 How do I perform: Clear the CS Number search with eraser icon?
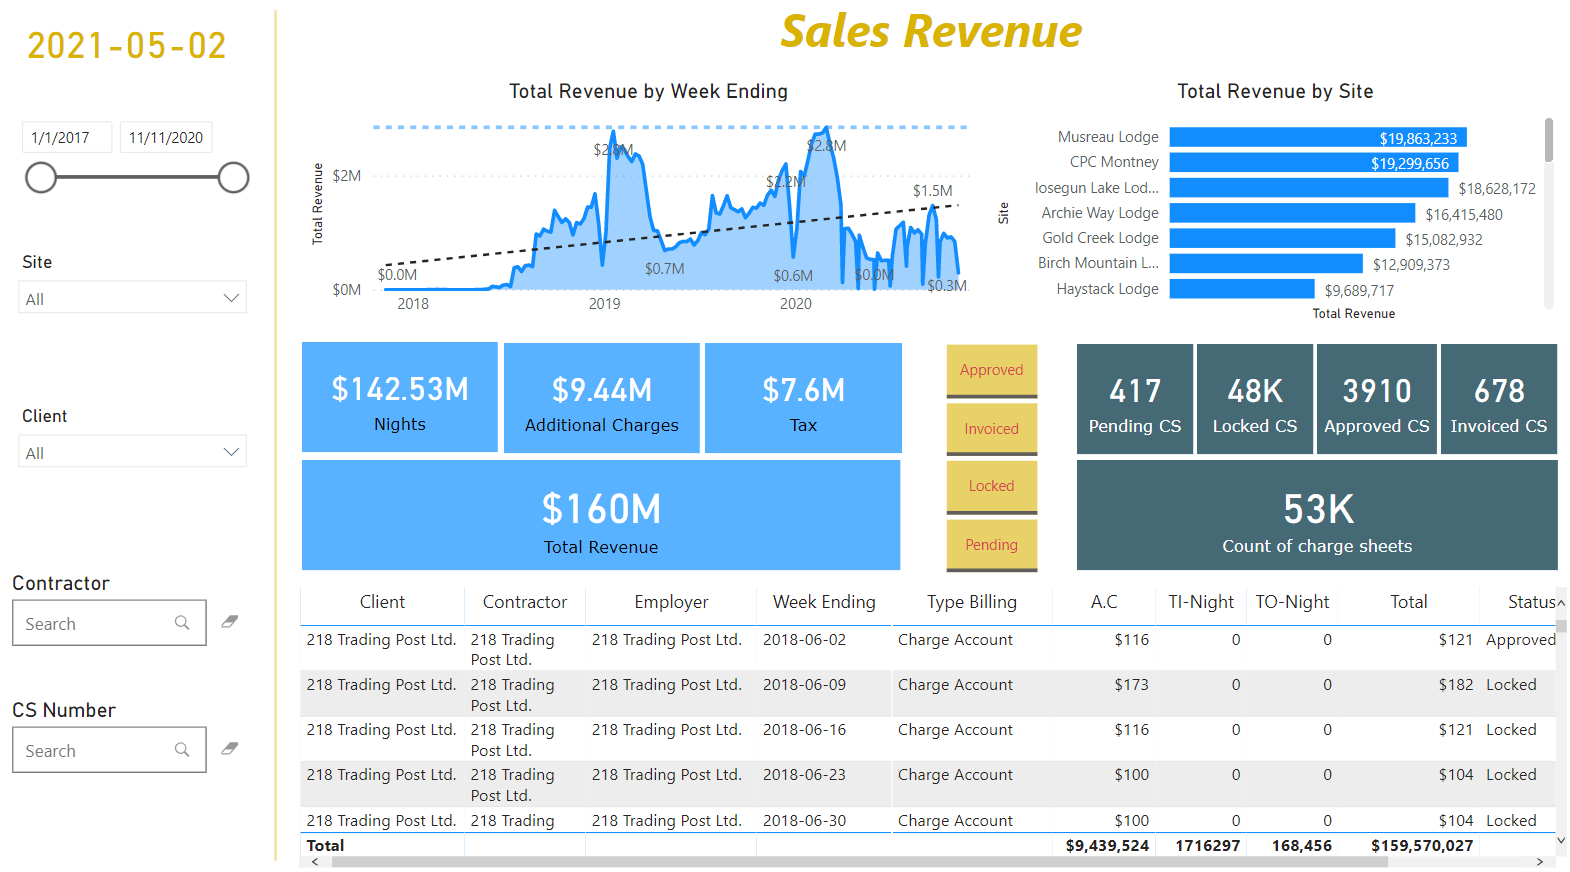pyautogui.click(x=229, y=749)
